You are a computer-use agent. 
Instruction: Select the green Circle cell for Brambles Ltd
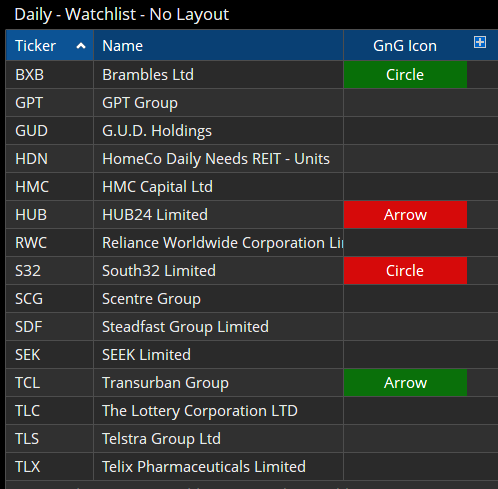tap(405, 75)
